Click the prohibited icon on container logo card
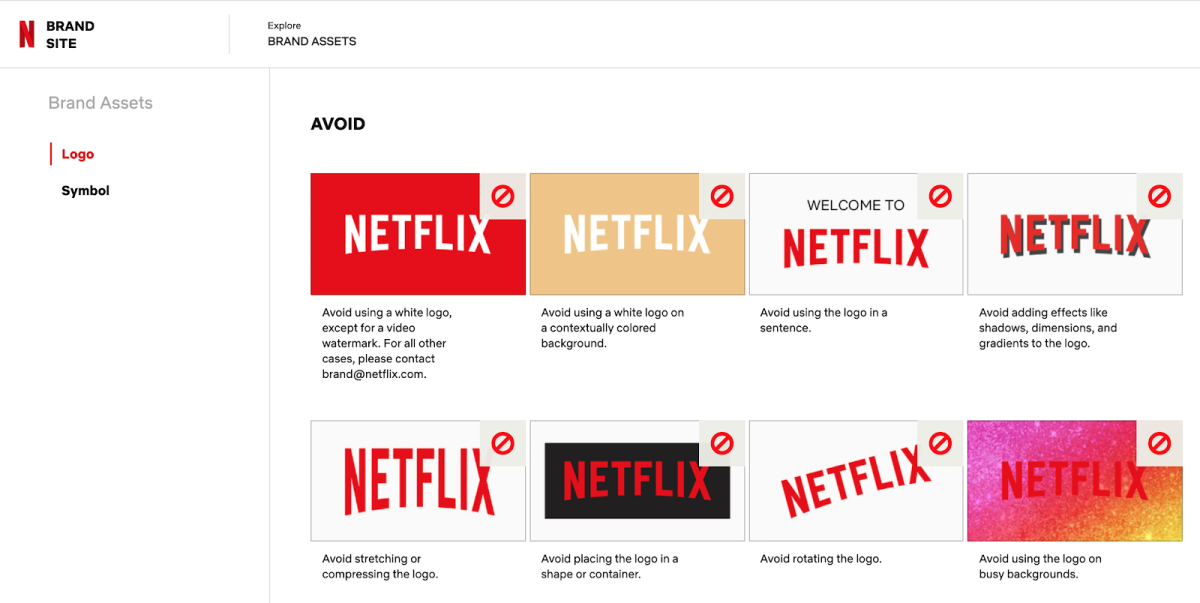Screen dimensions: 1200x603 pyautogui.click(x=722, y=443)
